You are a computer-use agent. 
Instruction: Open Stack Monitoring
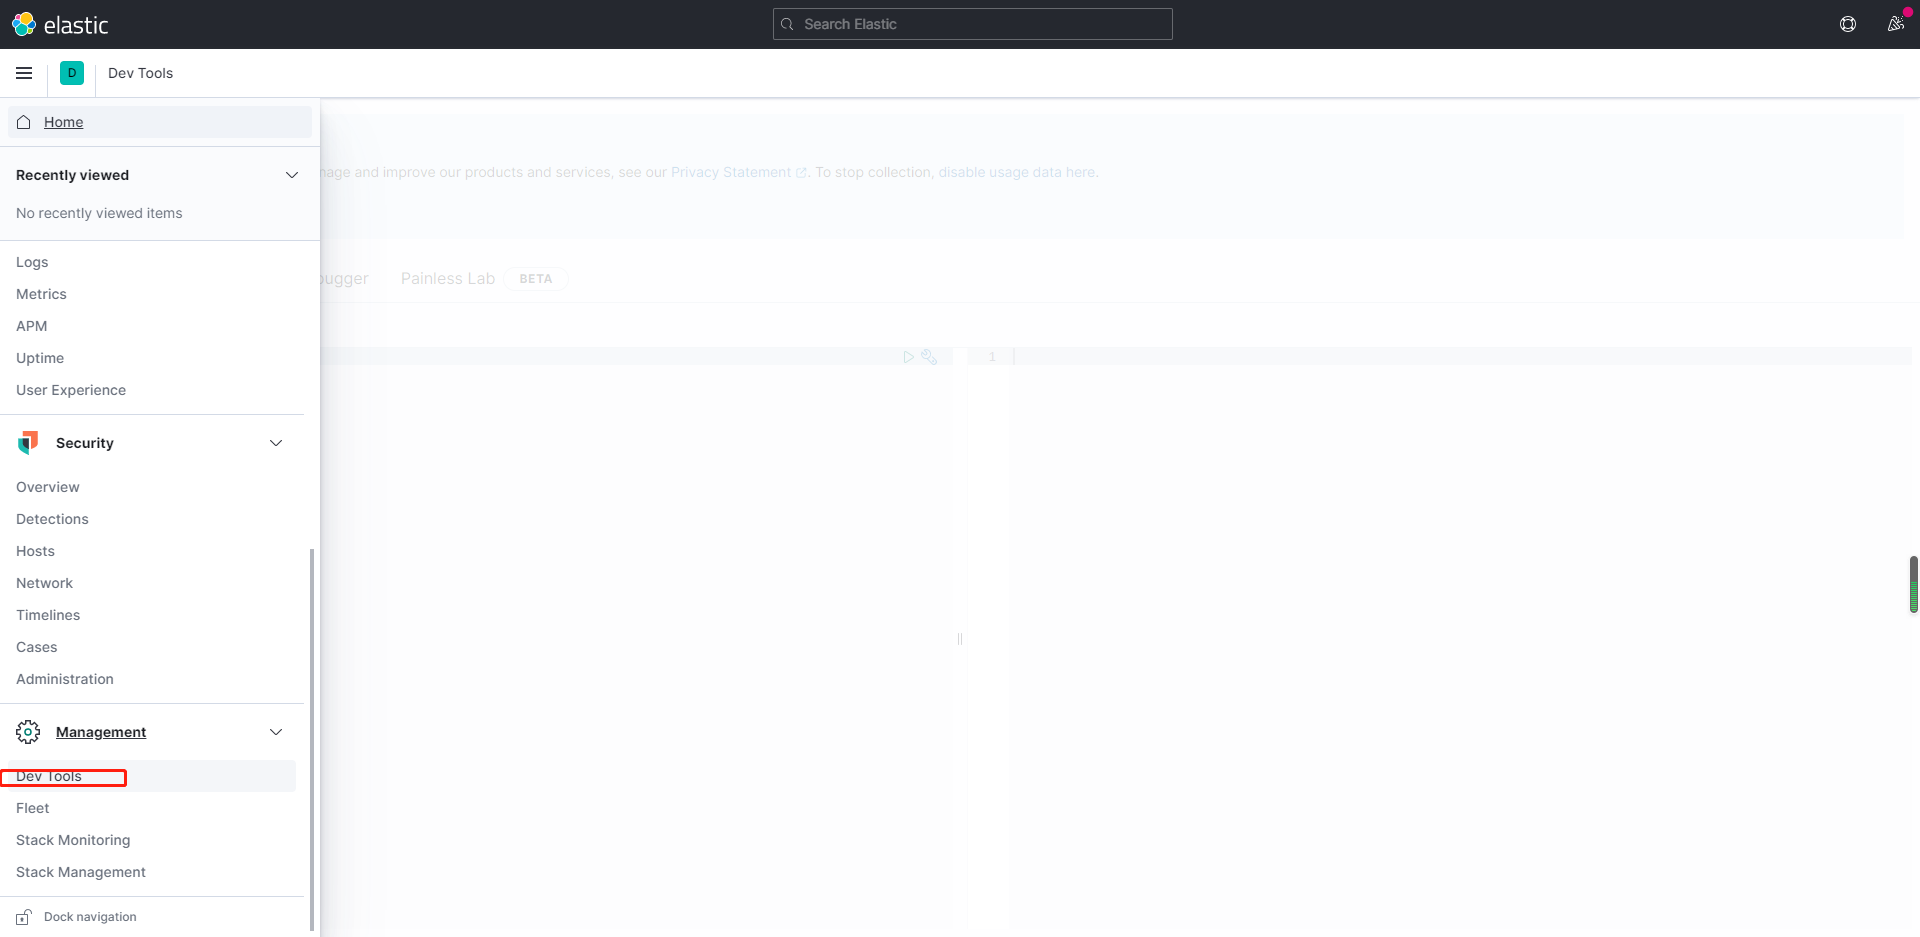coord(73,840)
